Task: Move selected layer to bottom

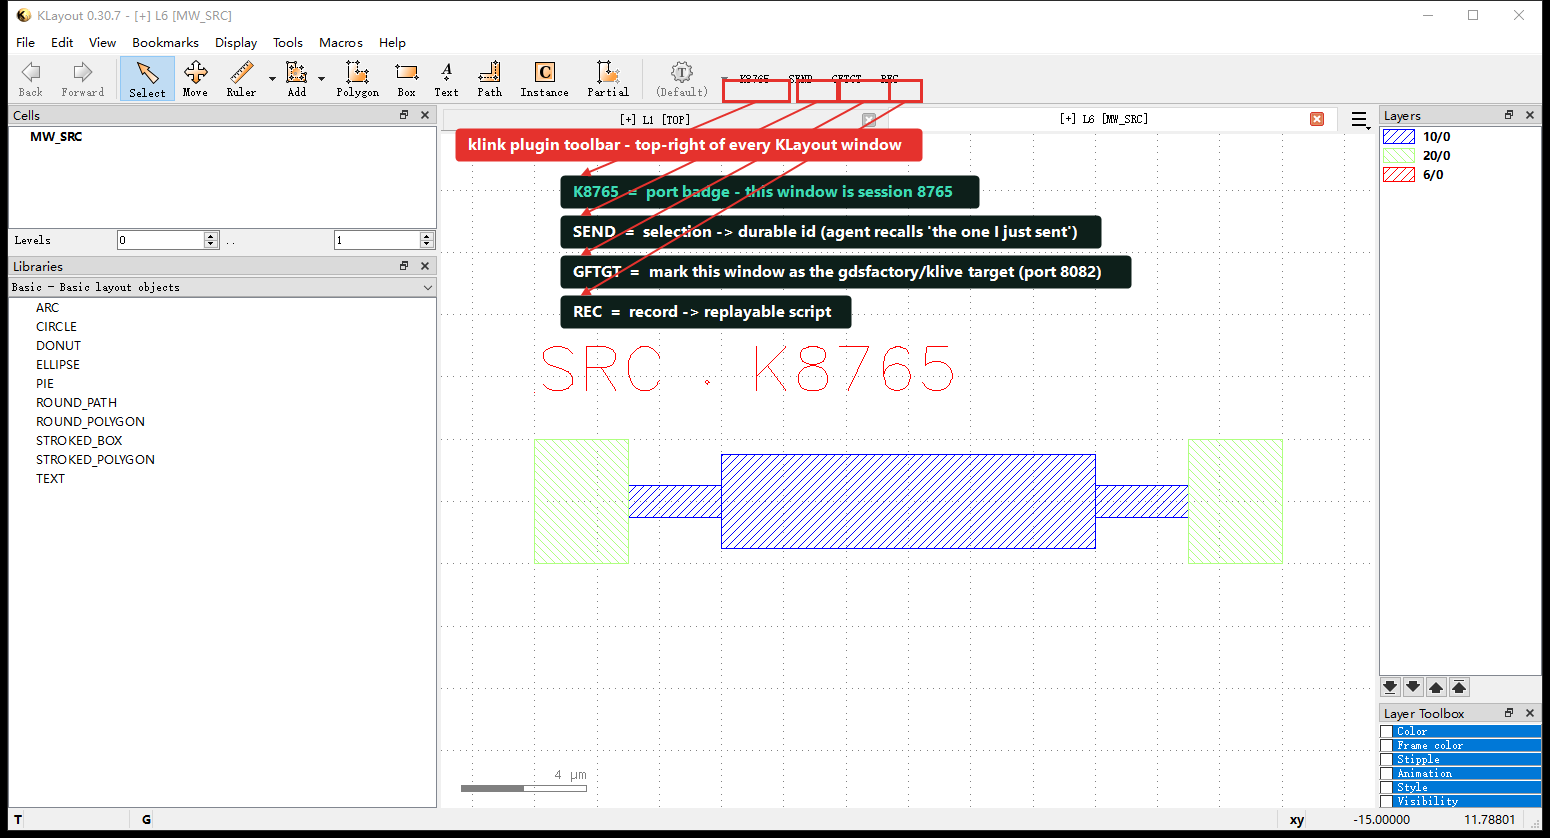Action: (1390, 687)
